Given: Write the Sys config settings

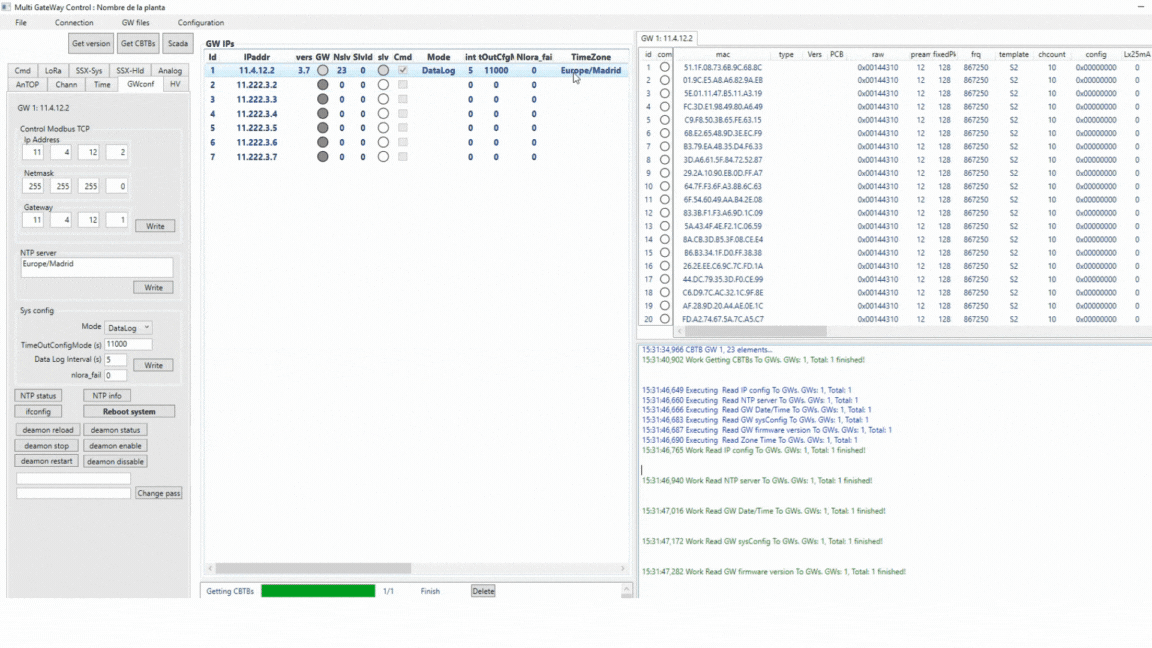Looking at the screenshot, I should pyautogui.click(x=154, y=365).
